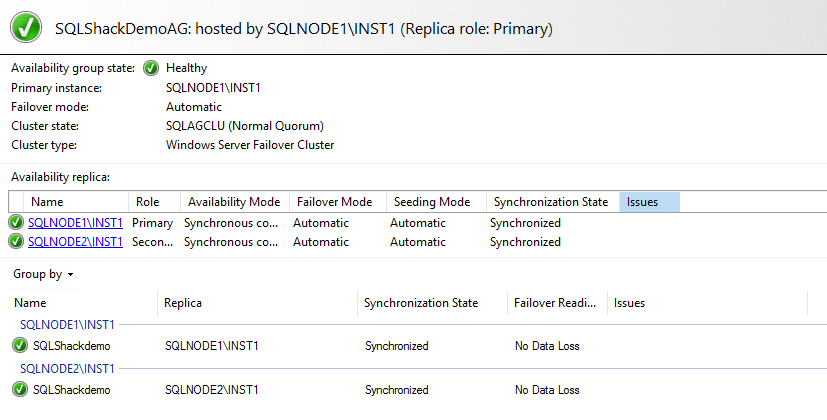Open the SQLNODE2\INST1 replica link
The image size is (827, 420).
[x=75, y=241]
